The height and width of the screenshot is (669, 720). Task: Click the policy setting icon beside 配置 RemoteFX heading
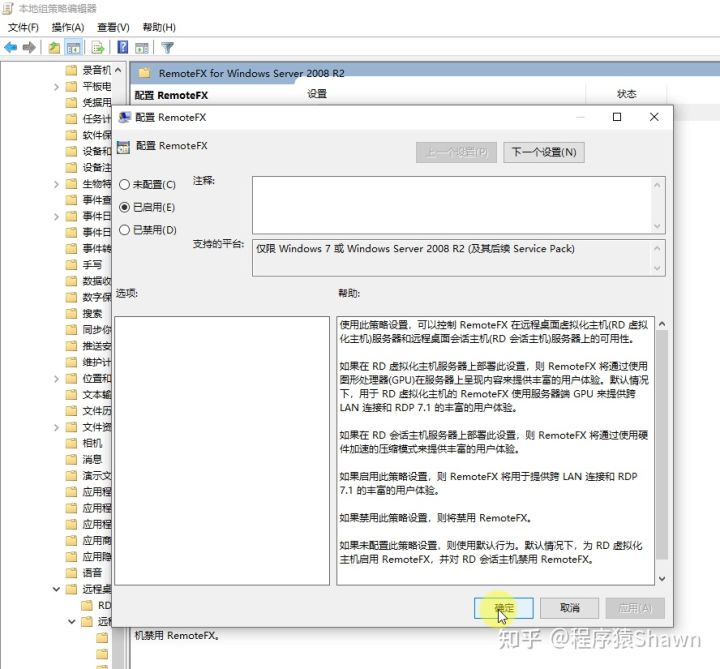click(x=123, y=147)
